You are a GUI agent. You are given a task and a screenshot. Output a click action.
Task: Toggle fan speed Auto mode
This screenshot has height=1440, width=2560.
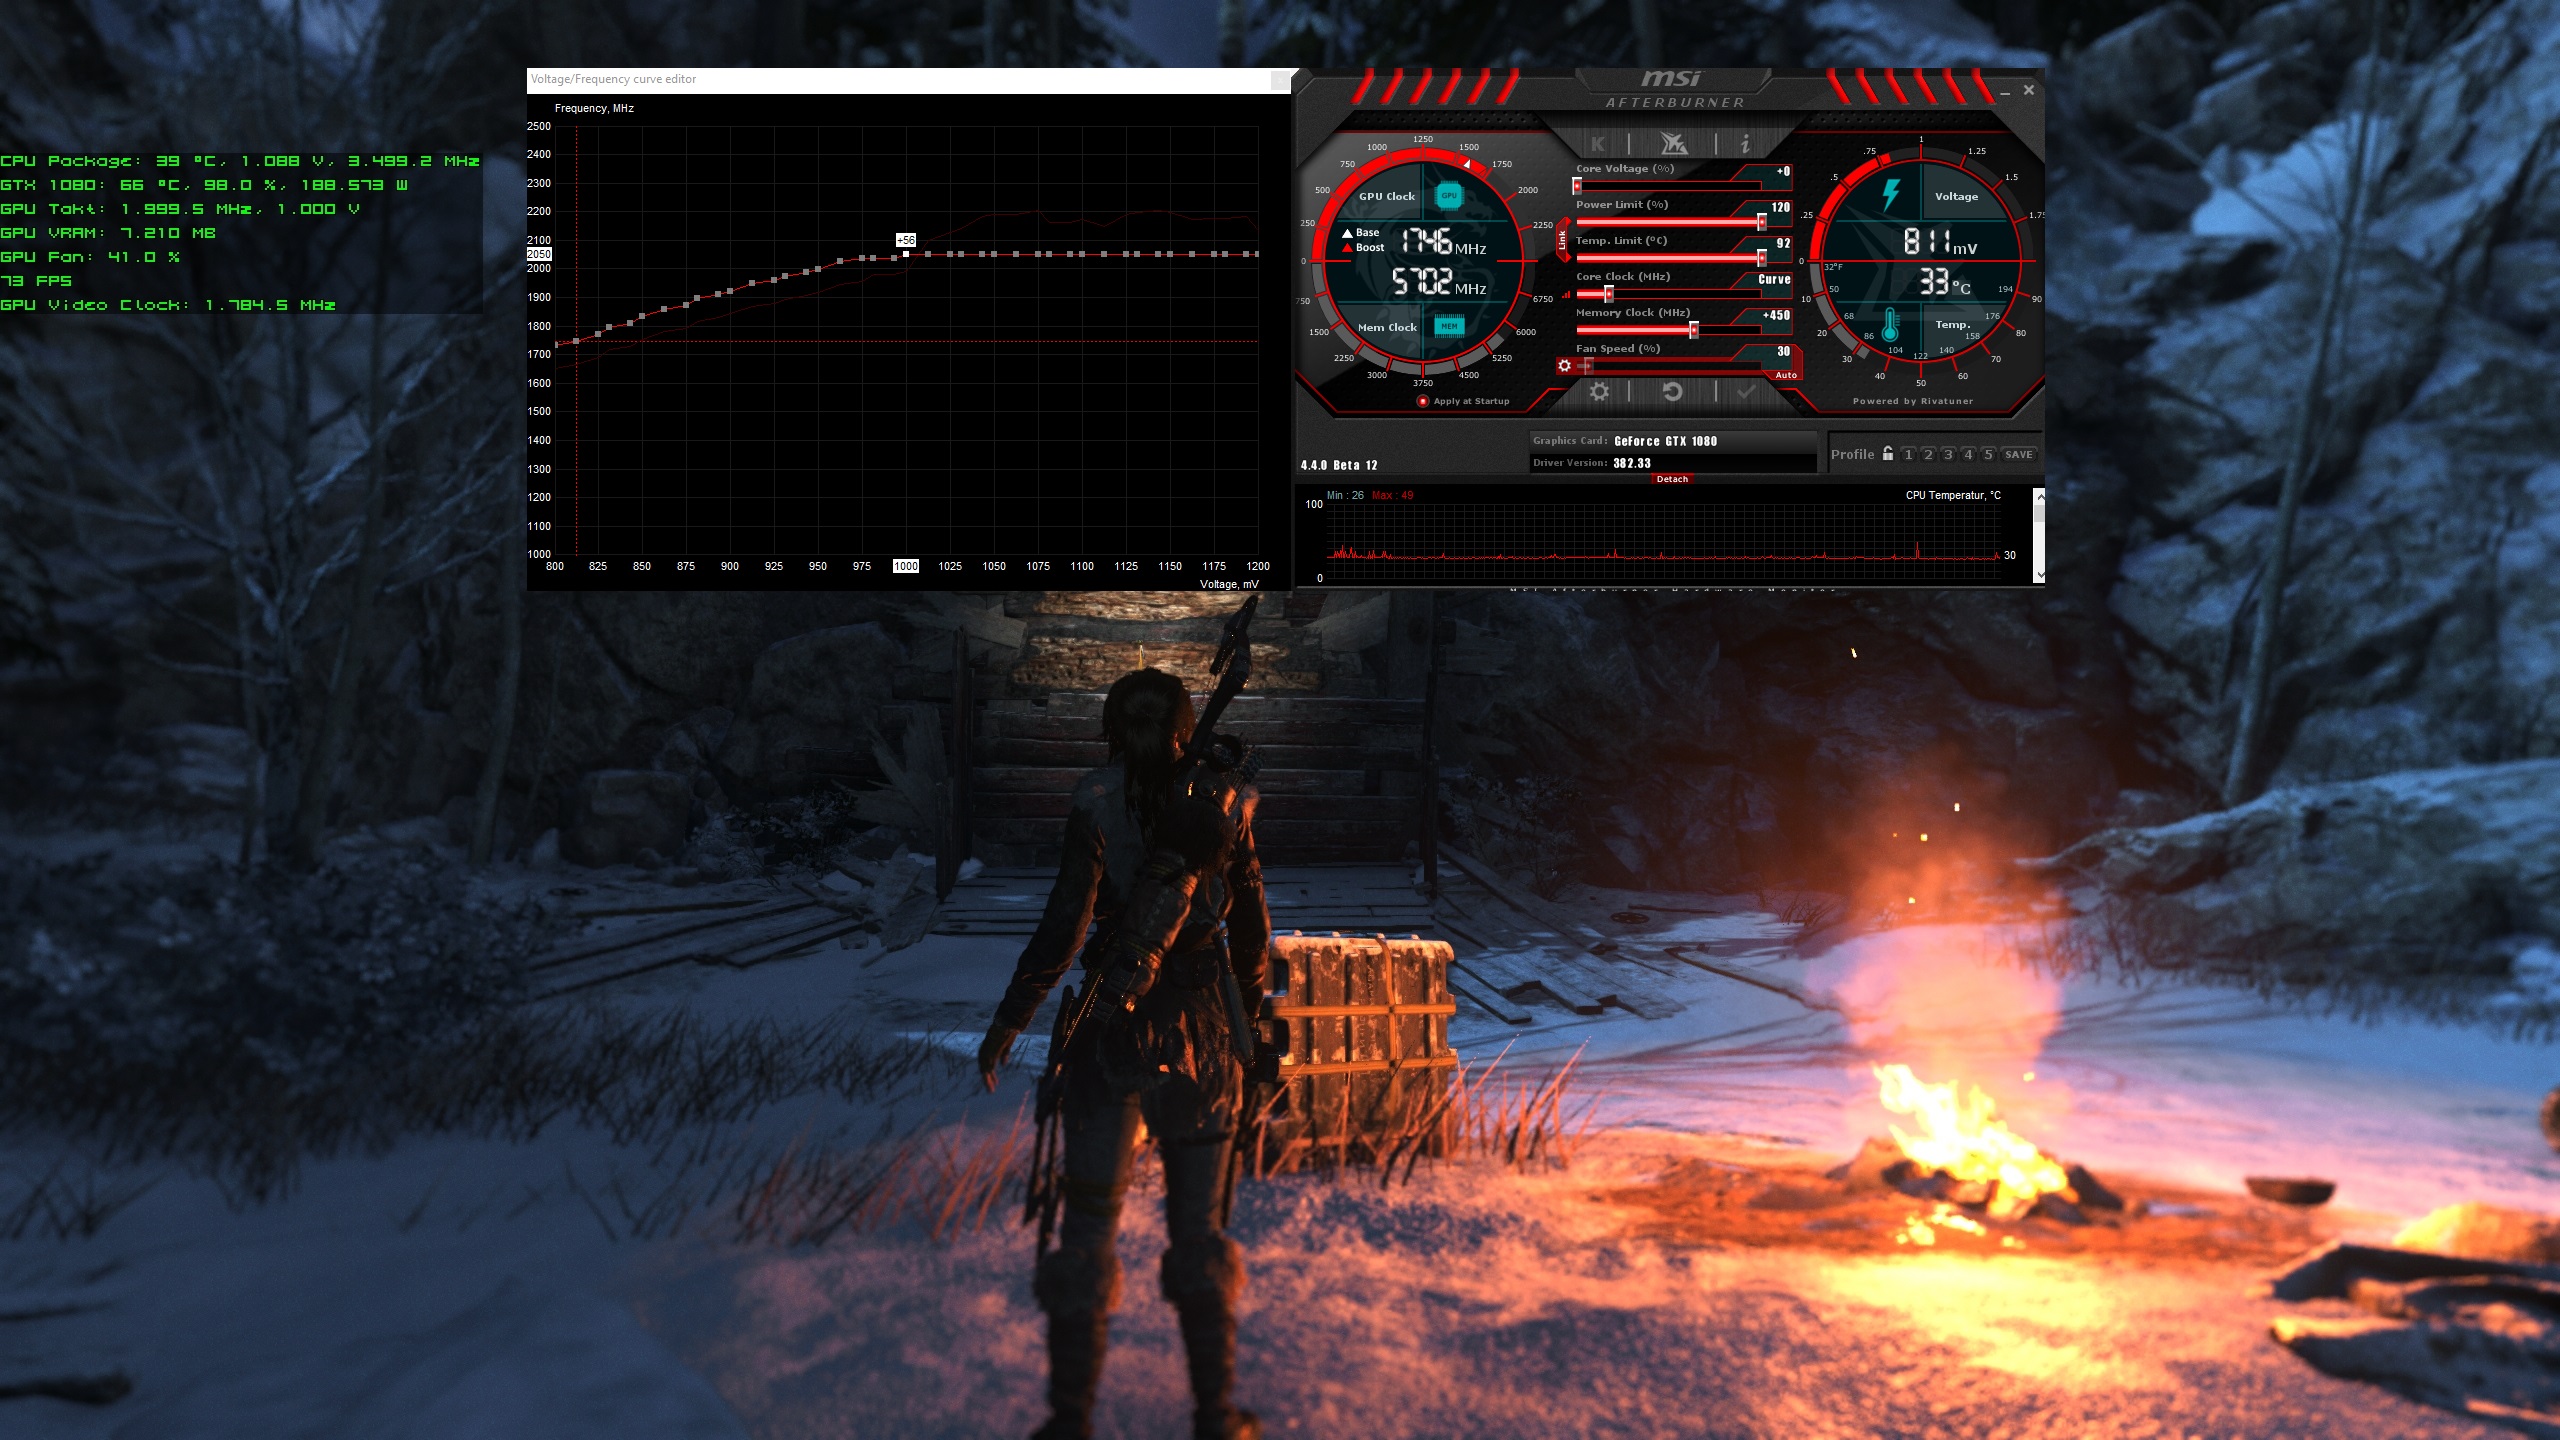pos(1786,375)
